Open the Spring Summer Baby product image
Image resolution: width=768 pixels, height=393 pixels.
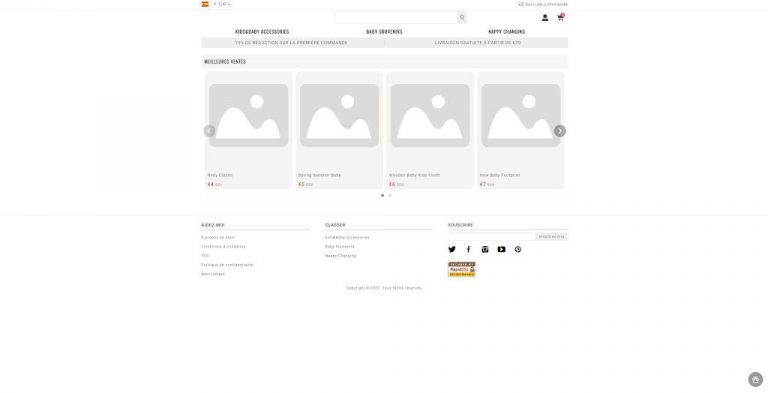coord(339,115)
